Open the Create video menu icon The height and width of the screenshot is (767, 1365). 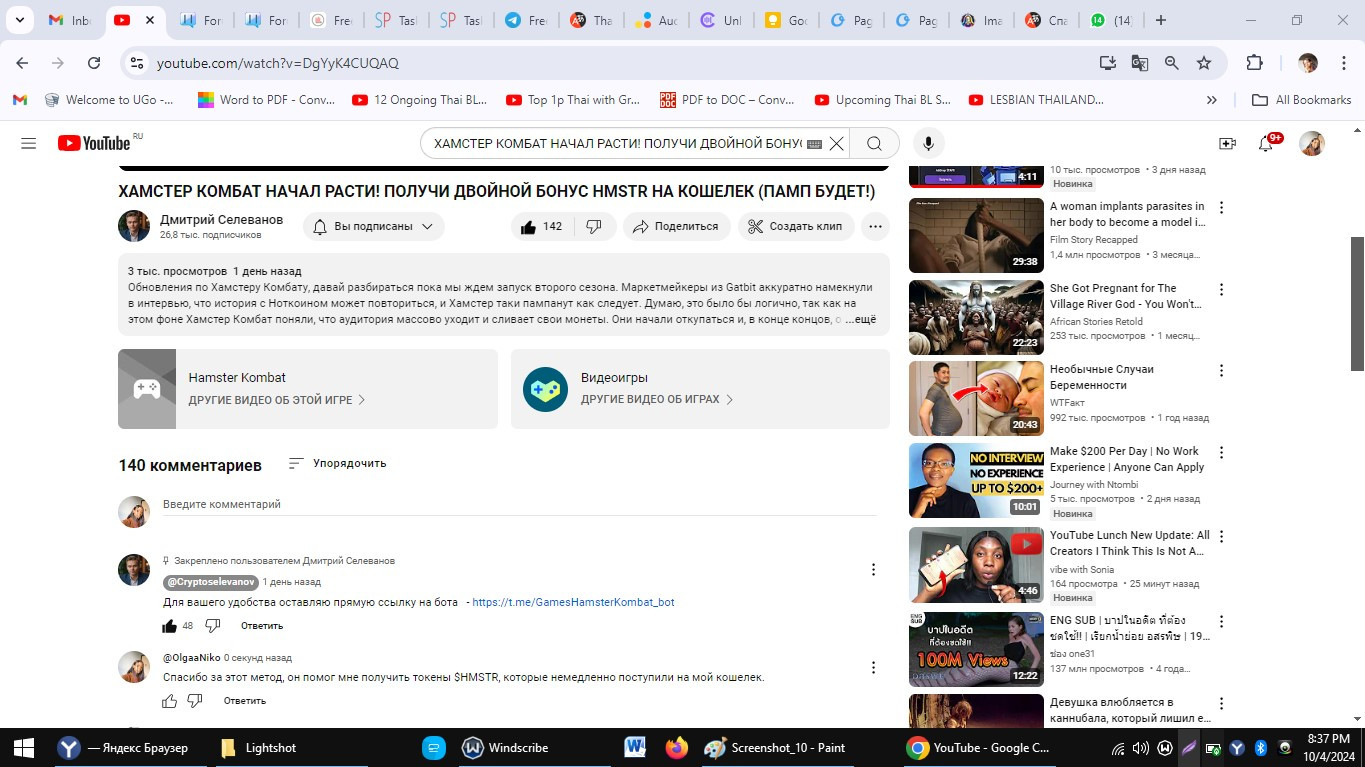(x=1227, y=143)
